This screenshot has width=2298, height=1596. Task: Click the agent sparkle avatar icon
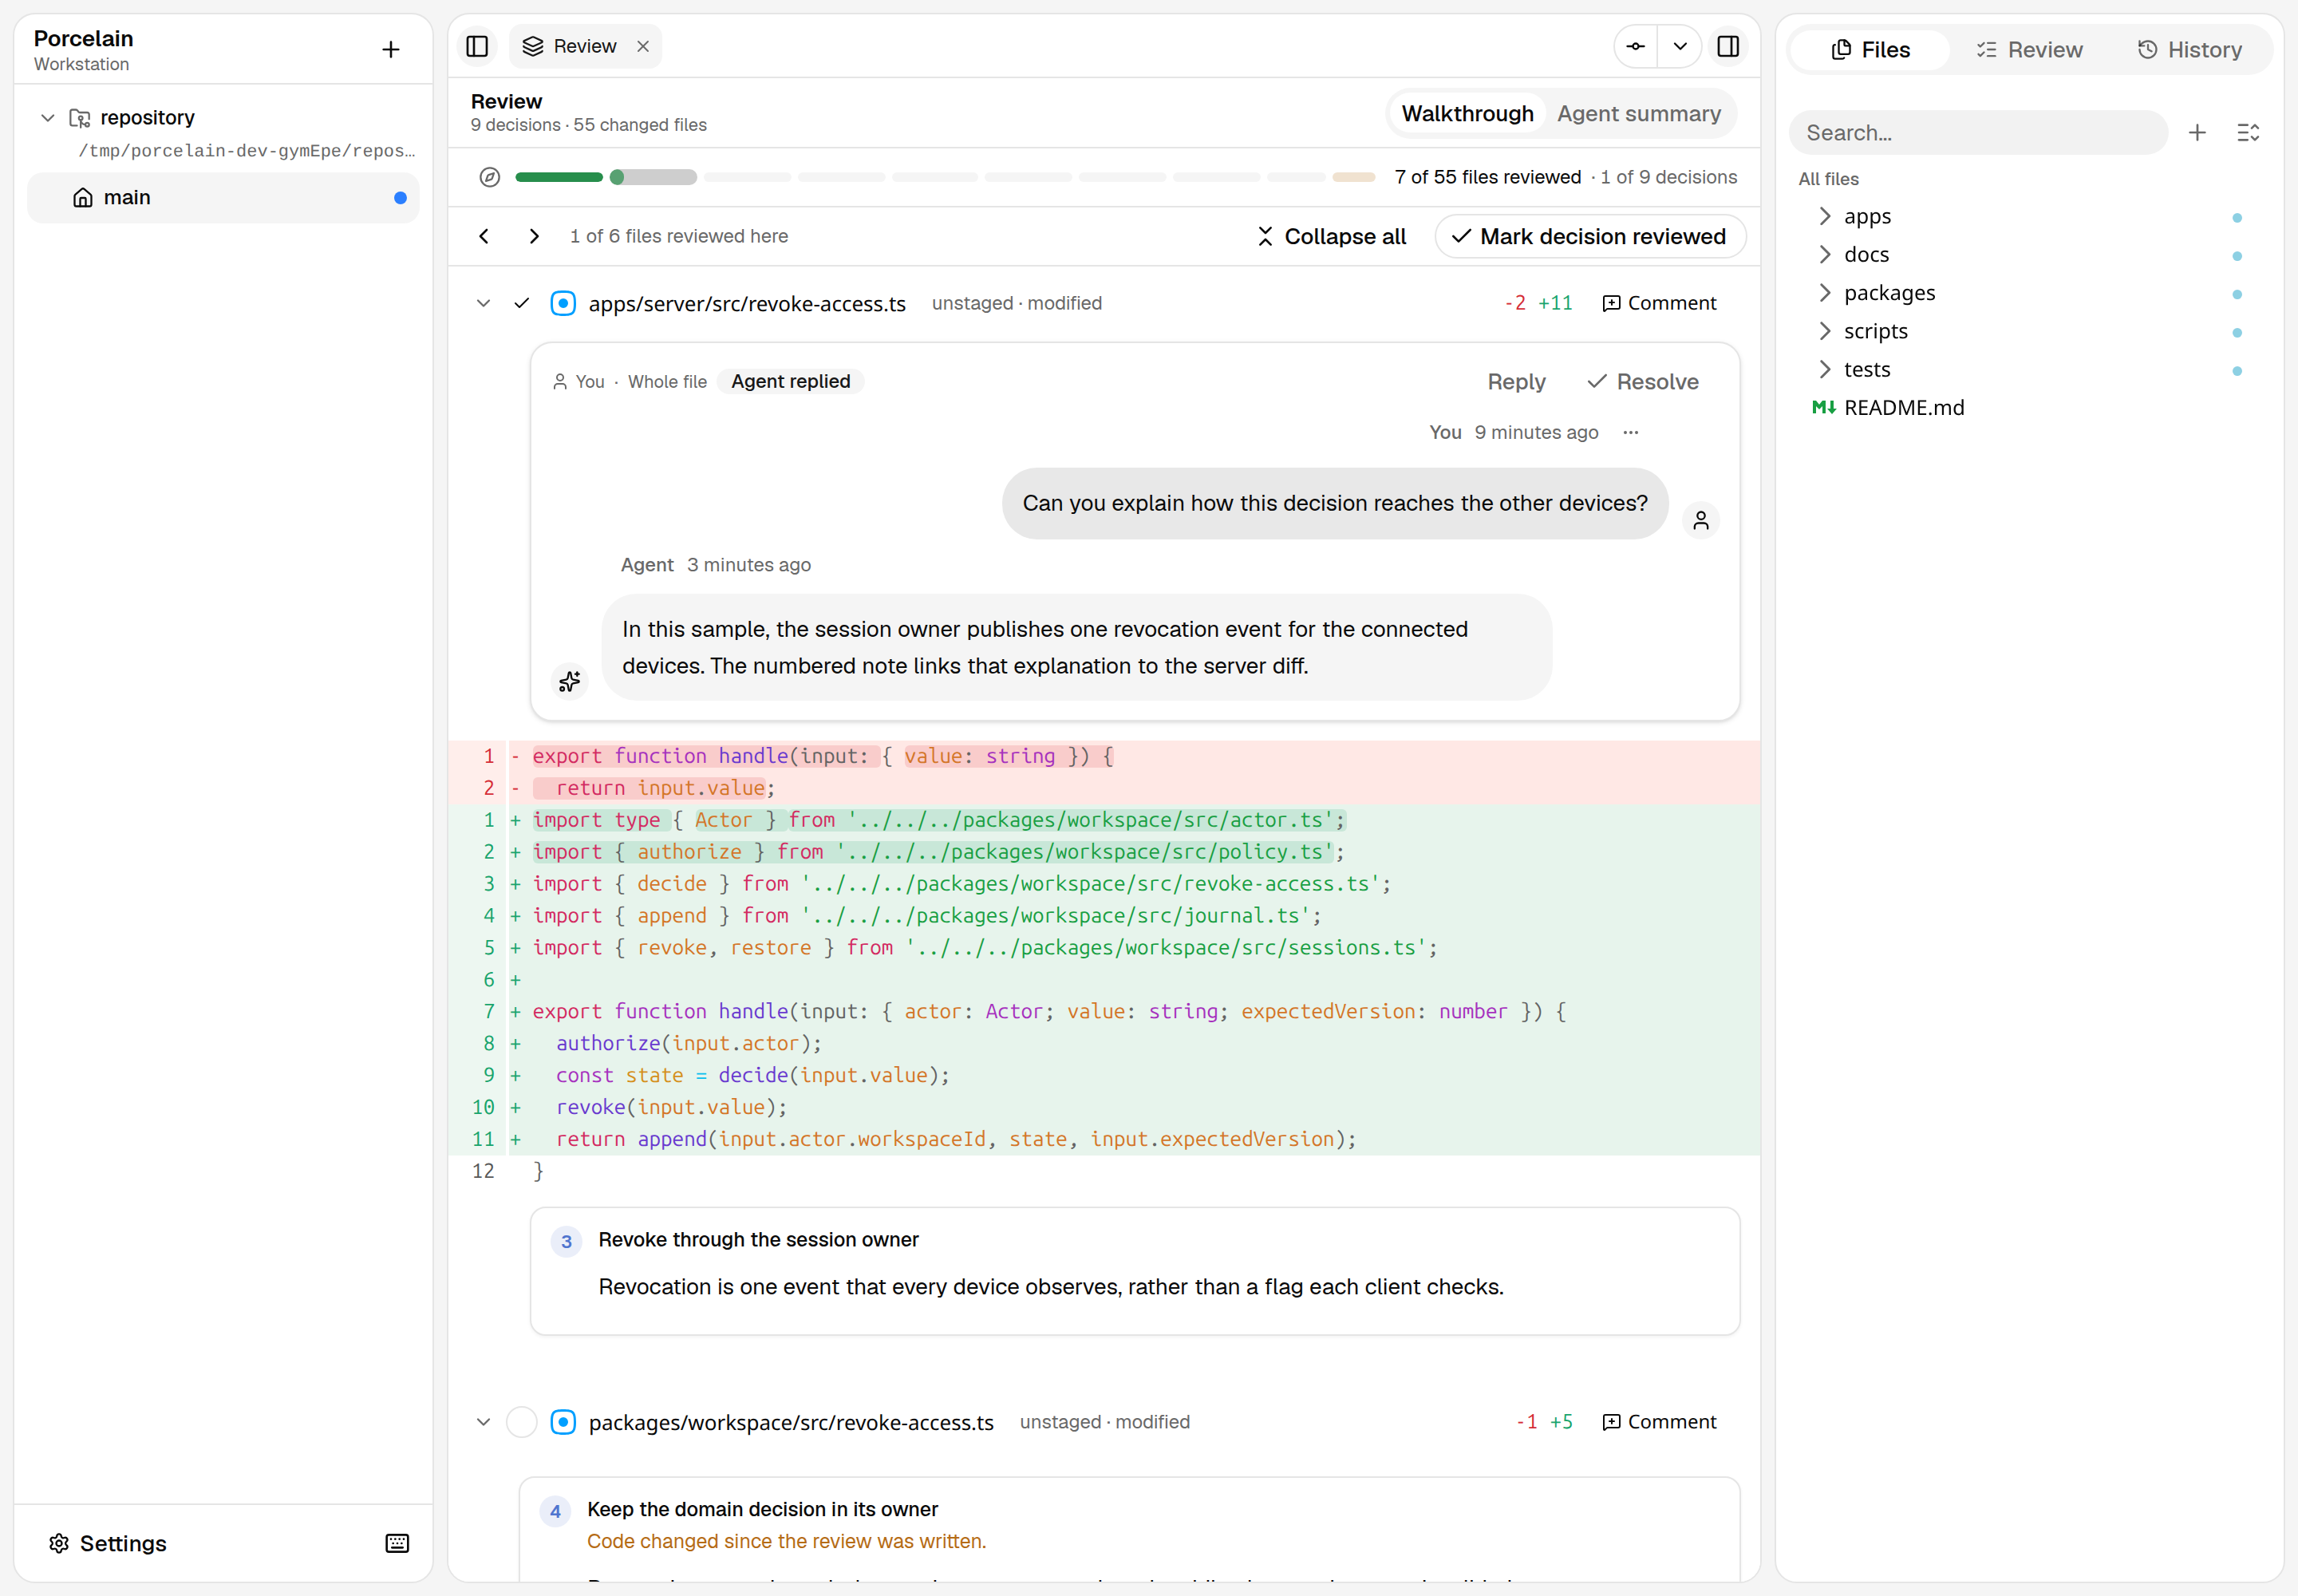point(570,682)
